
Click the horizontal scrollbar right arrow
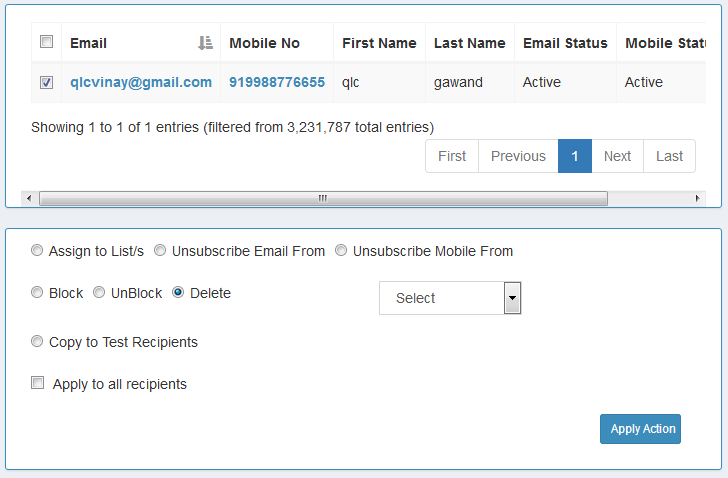697,199
